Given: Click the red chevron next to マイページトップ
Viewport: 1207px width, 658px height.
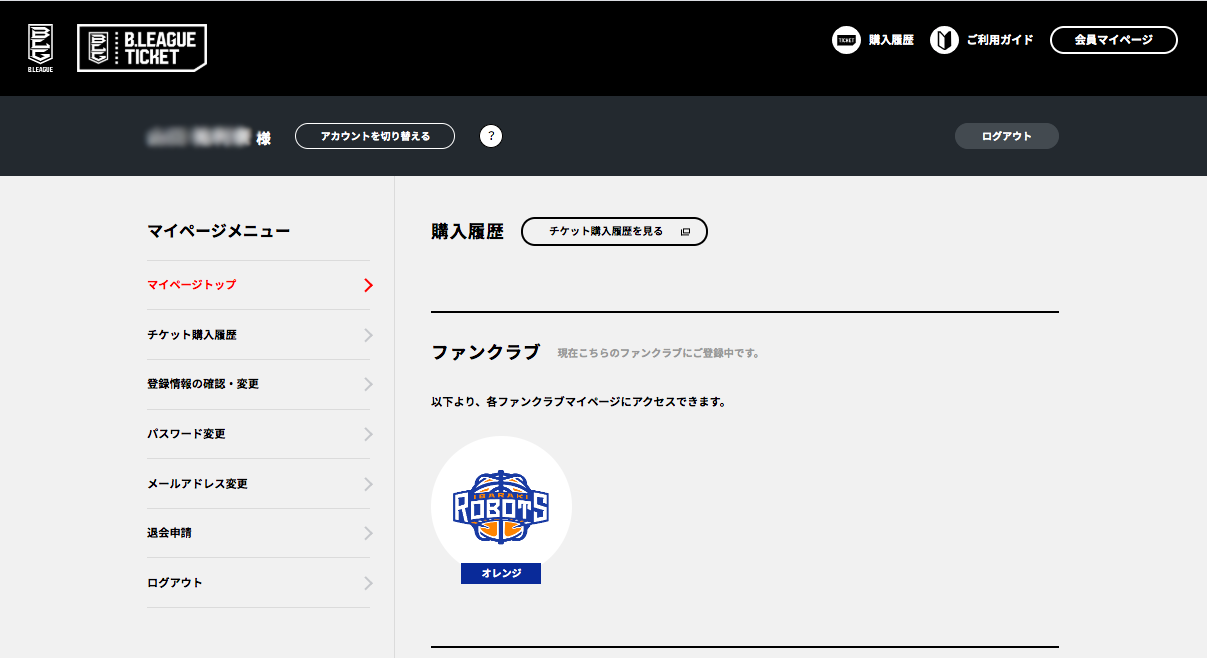Looking at the screenshot, I should (x=368, y=285).
